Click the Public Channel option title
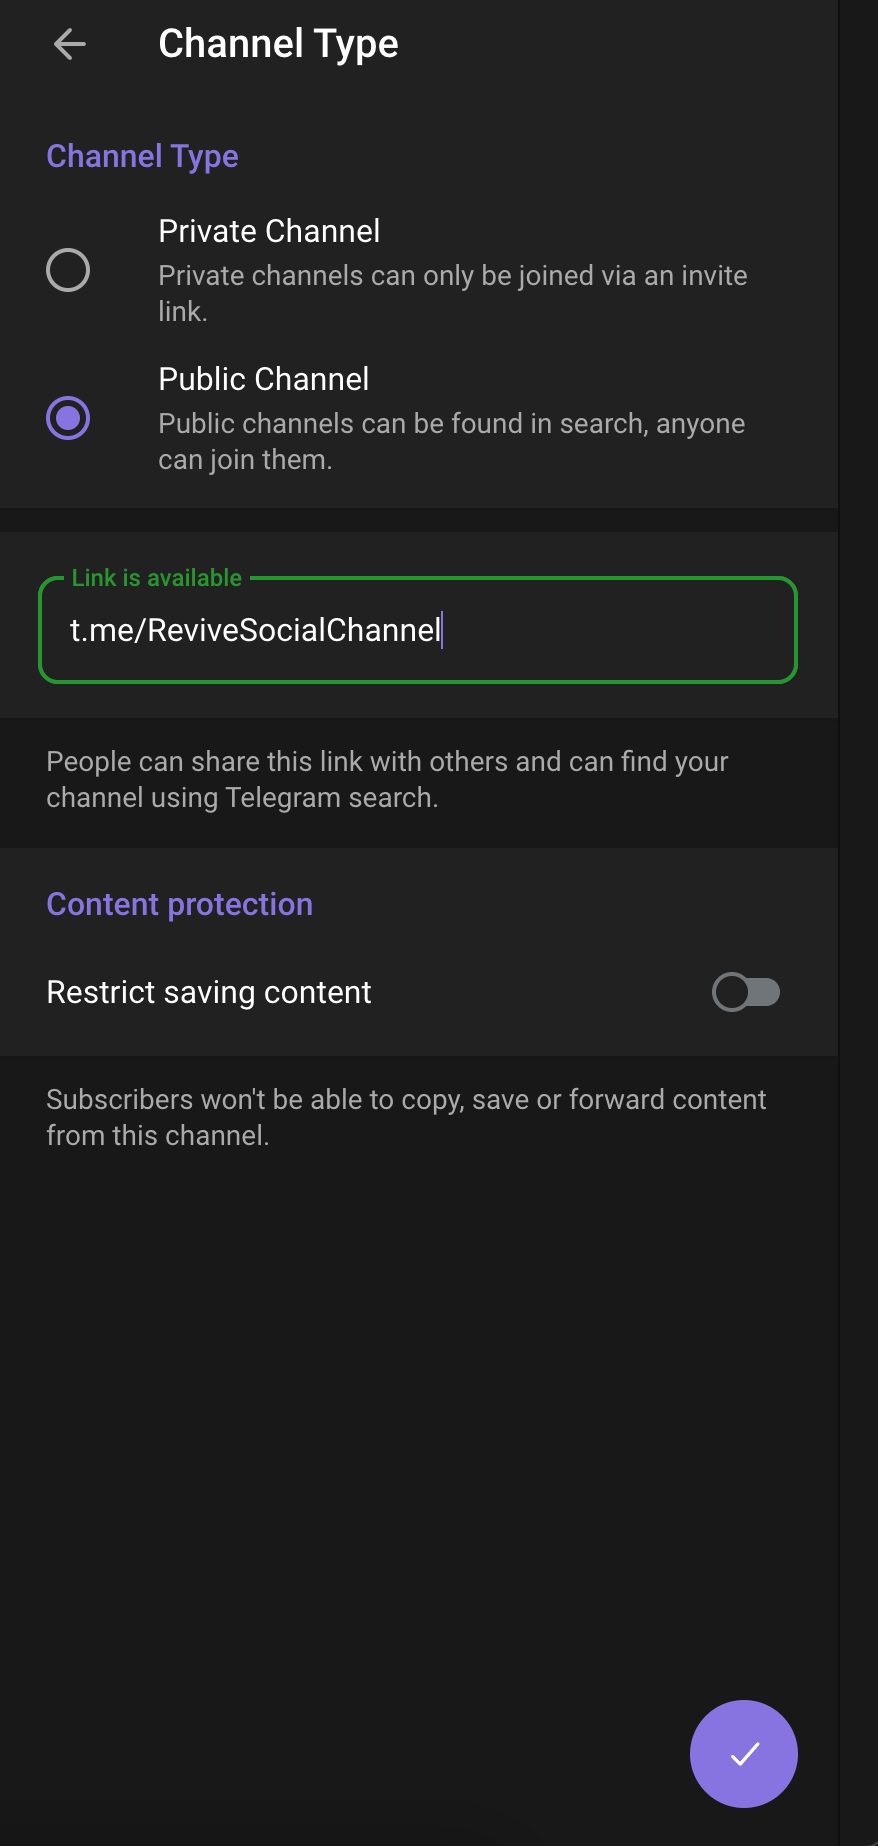 (x=264, y=379)
